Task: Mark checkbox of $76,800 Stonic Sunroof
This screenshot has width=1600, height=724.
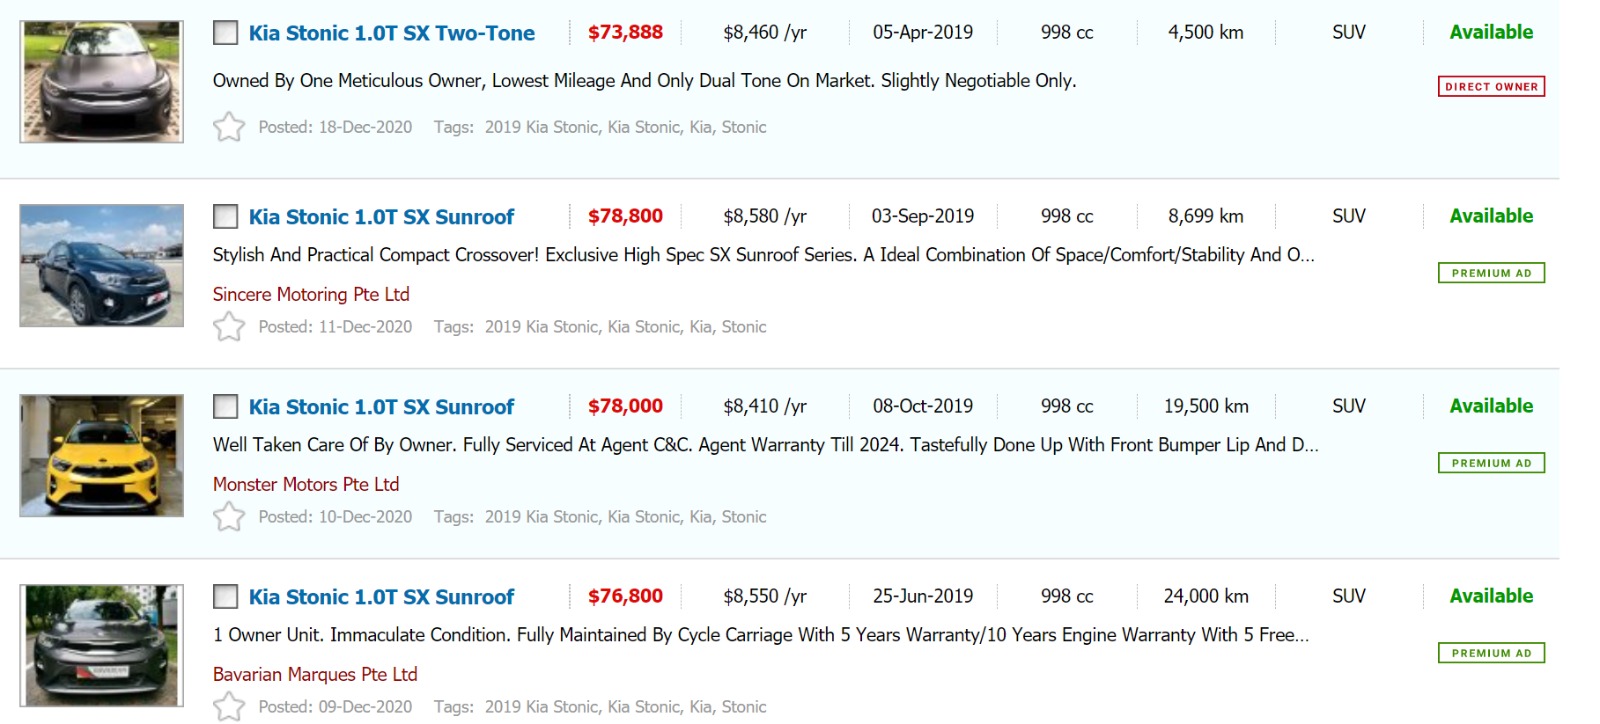Action: (x=226, y=597)
